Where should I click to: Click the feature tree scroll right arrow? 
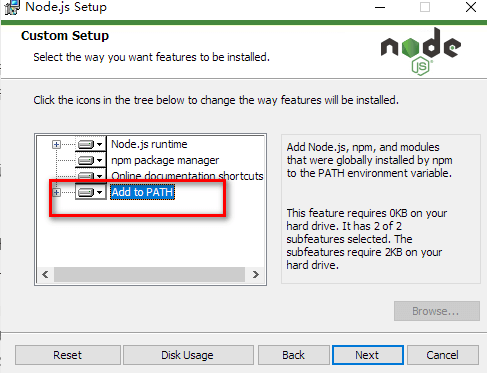[x=255, y=274]
